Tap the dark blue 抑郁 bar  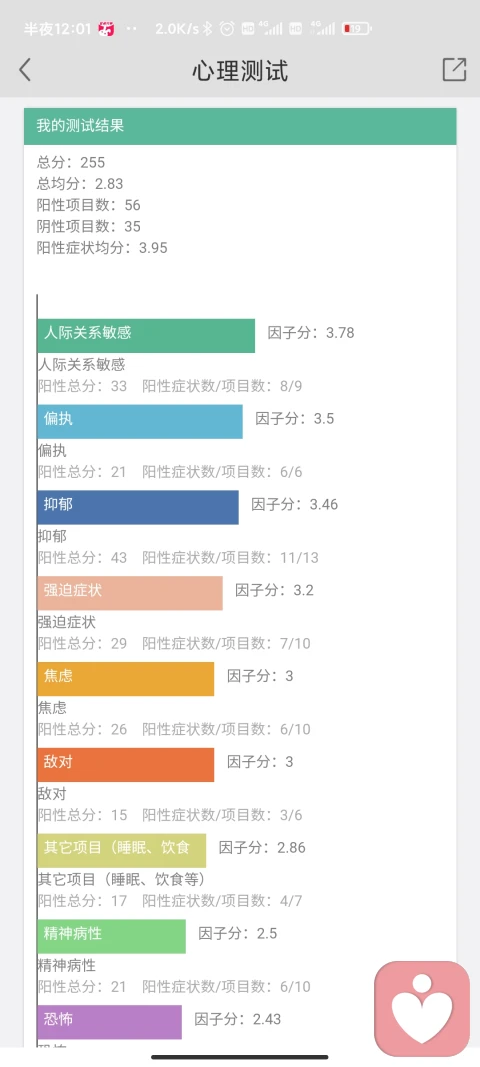138,507
